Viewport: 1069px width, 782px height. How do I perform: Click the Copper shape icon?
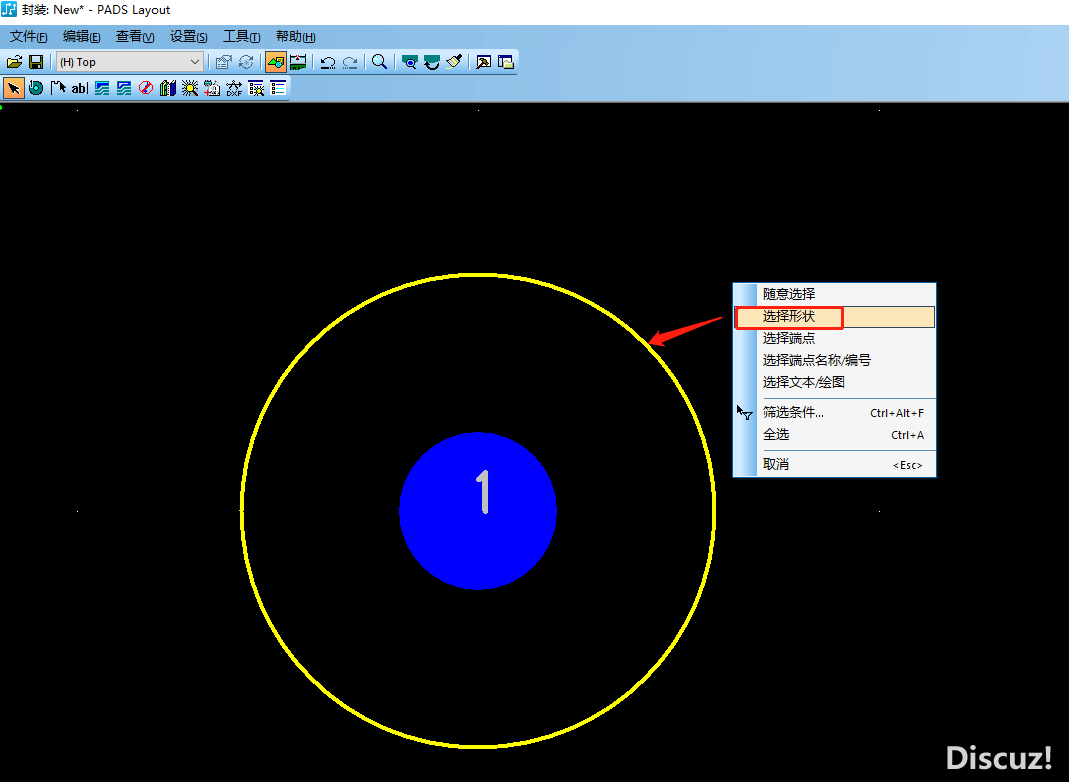point(102,88)
